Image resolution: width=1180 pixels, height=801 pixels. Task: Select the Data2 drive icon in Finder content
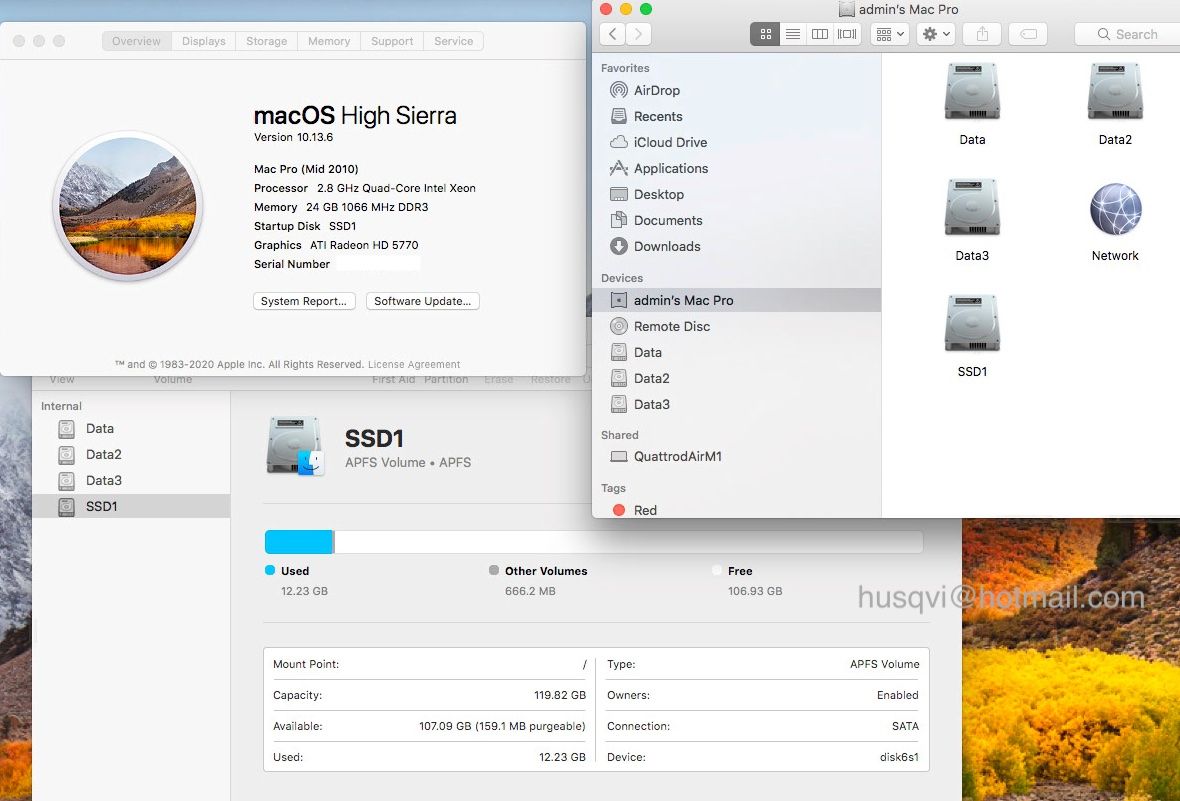click(x=1115, y=92)
